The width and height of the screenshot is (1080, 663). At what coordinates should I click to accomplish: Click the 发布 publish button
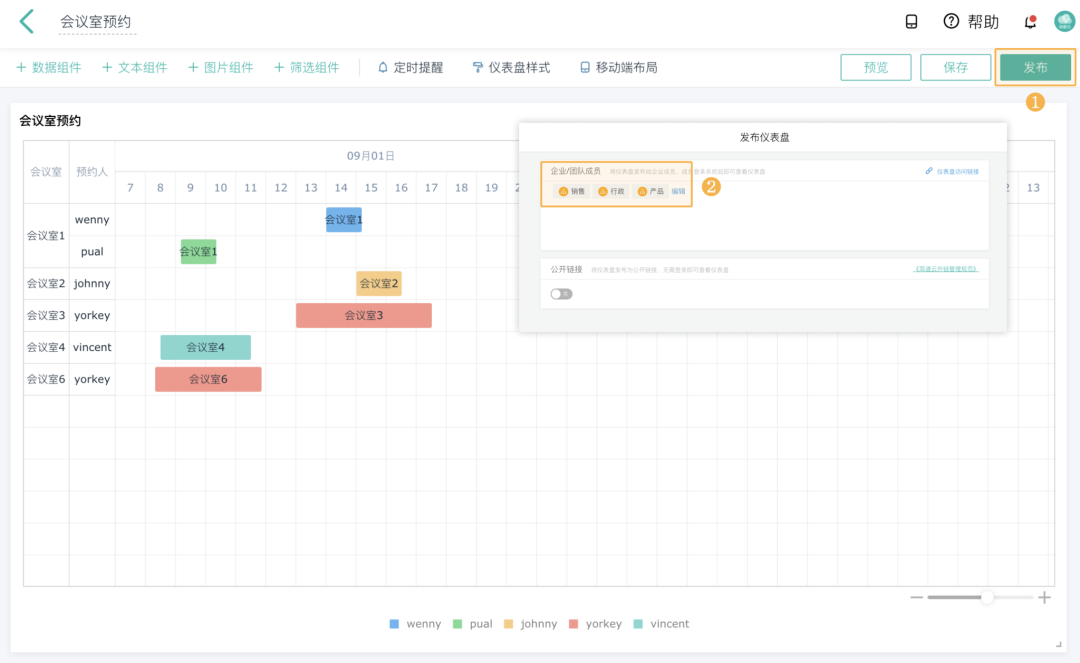(1035, 68)
